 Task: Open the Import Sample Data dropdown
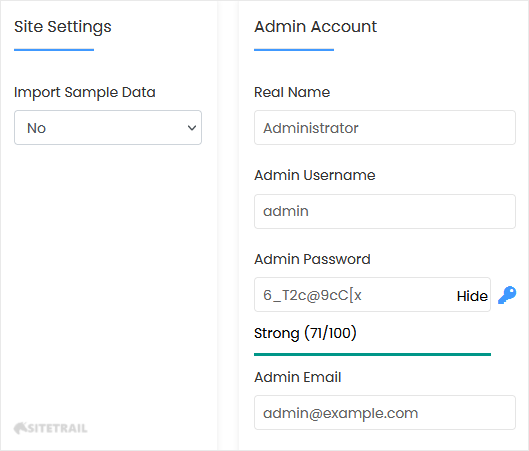point(108,128)
